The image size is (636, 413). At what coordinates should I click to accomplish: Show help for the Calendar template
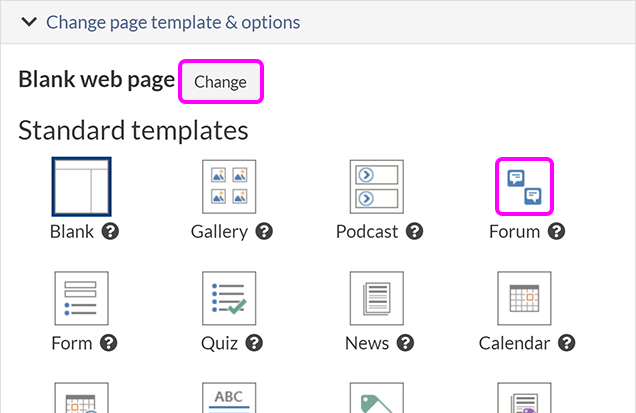click(567, 343)
